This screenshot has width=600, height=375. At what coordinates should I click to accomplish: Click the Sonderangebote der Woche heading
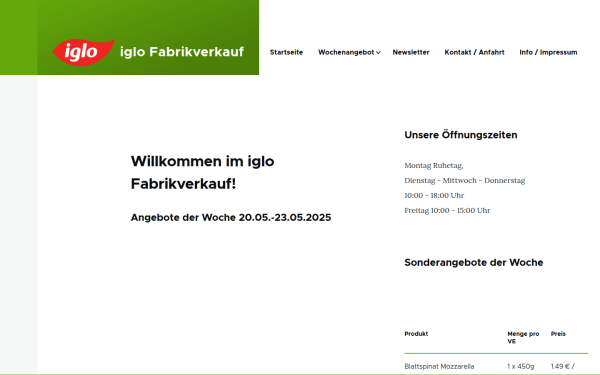[x=474, y=262]
